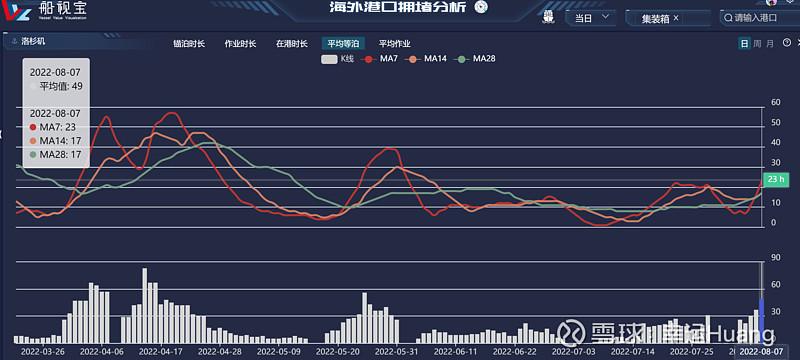Screen dimensions: 800x360
Task: Select the 平均等泊 tab
Action: pyautogui.click(x=343, y=44)
